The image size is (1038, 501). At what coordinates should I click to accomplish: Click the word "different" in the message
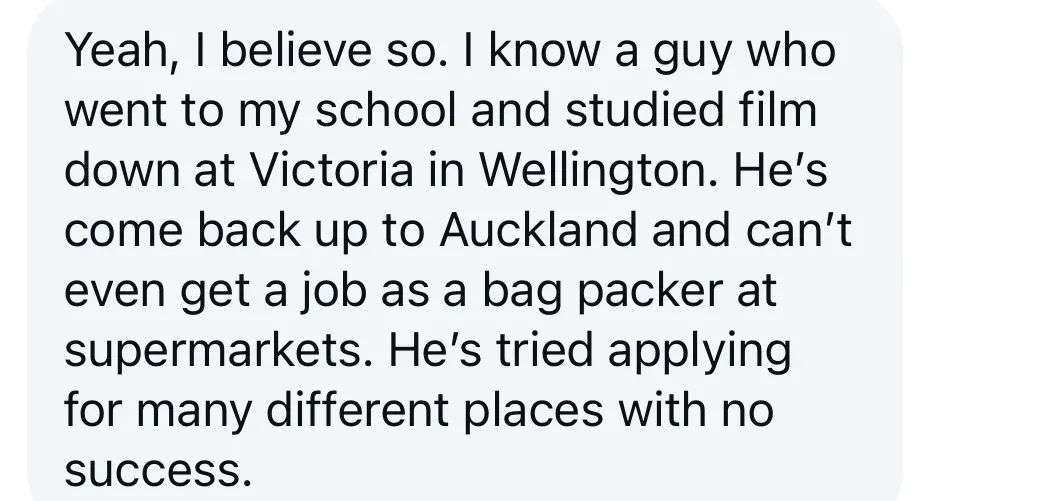[357, 410]
